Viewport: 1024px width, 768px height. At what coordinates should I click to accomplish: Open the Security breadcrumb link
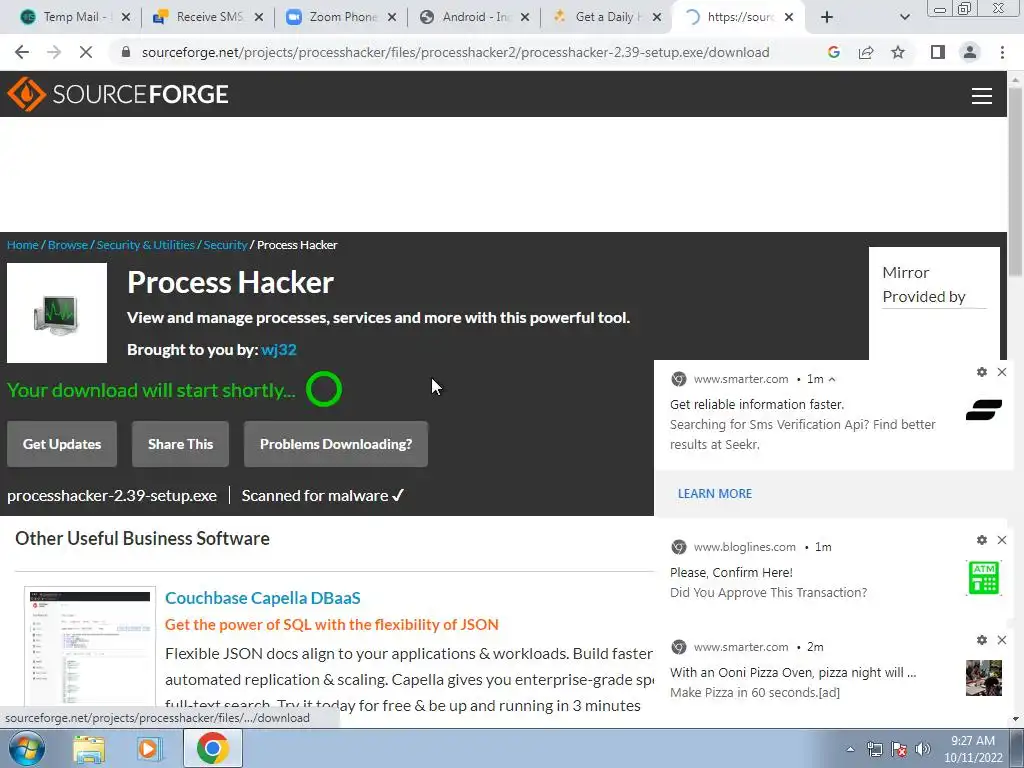point(225,245)
